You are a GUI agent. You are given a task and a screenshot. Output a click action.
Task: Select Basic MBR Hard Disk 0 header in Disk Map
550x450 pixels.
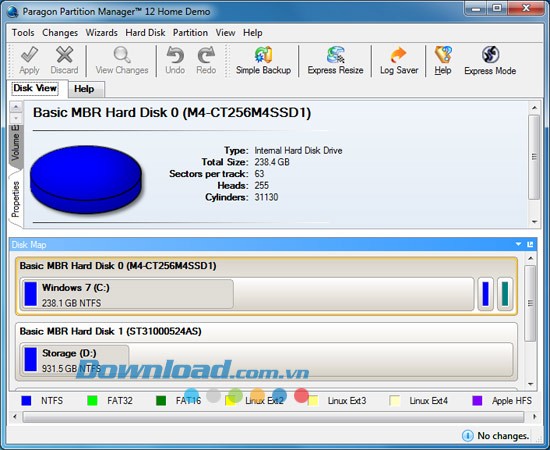118,266
